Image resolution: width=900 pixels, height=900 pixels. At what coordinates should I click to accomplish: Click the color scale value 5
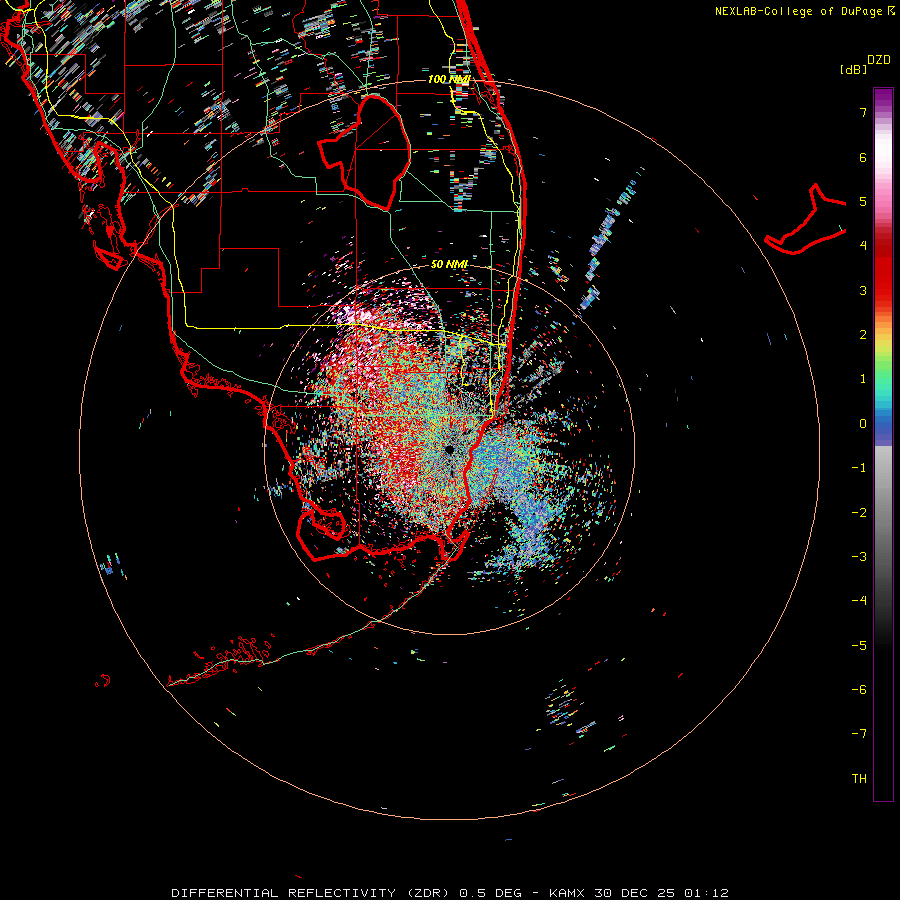click(x=863, y=201)
